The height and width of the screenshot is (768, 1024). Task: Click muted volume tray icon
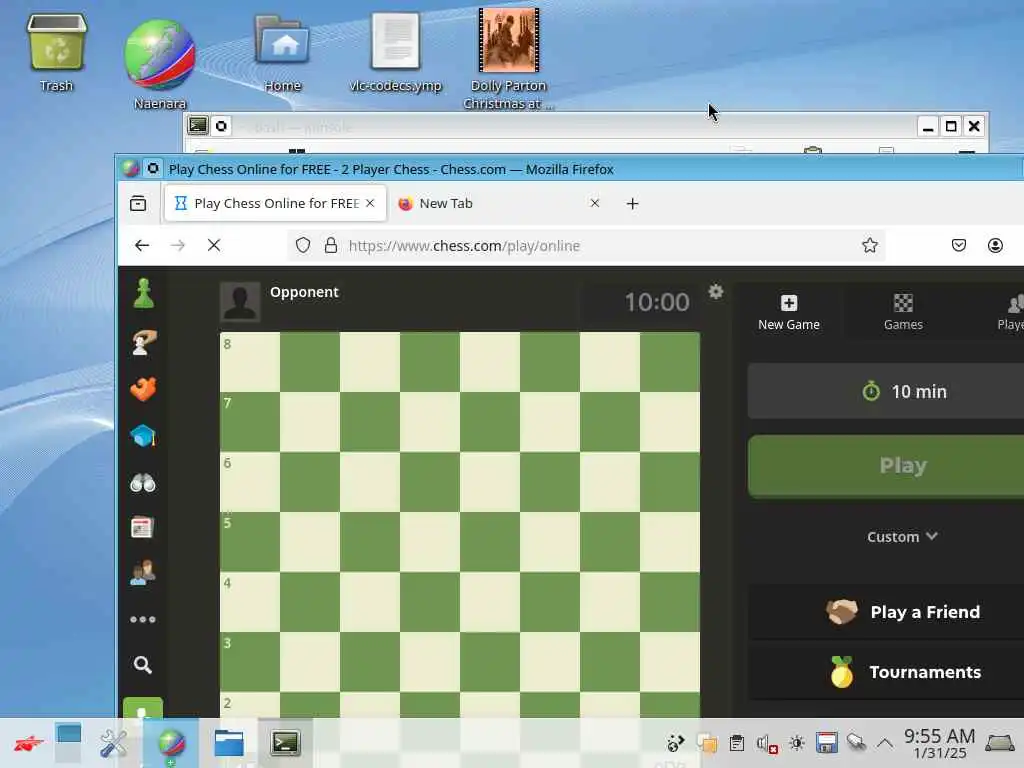pos(767,743)
